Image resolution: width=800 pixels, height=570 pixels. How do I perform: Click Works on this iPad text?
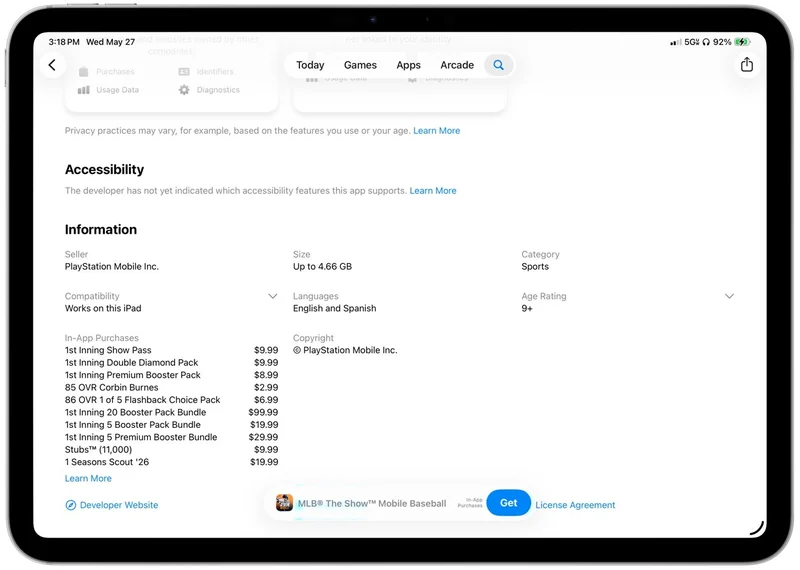point(103,308)
